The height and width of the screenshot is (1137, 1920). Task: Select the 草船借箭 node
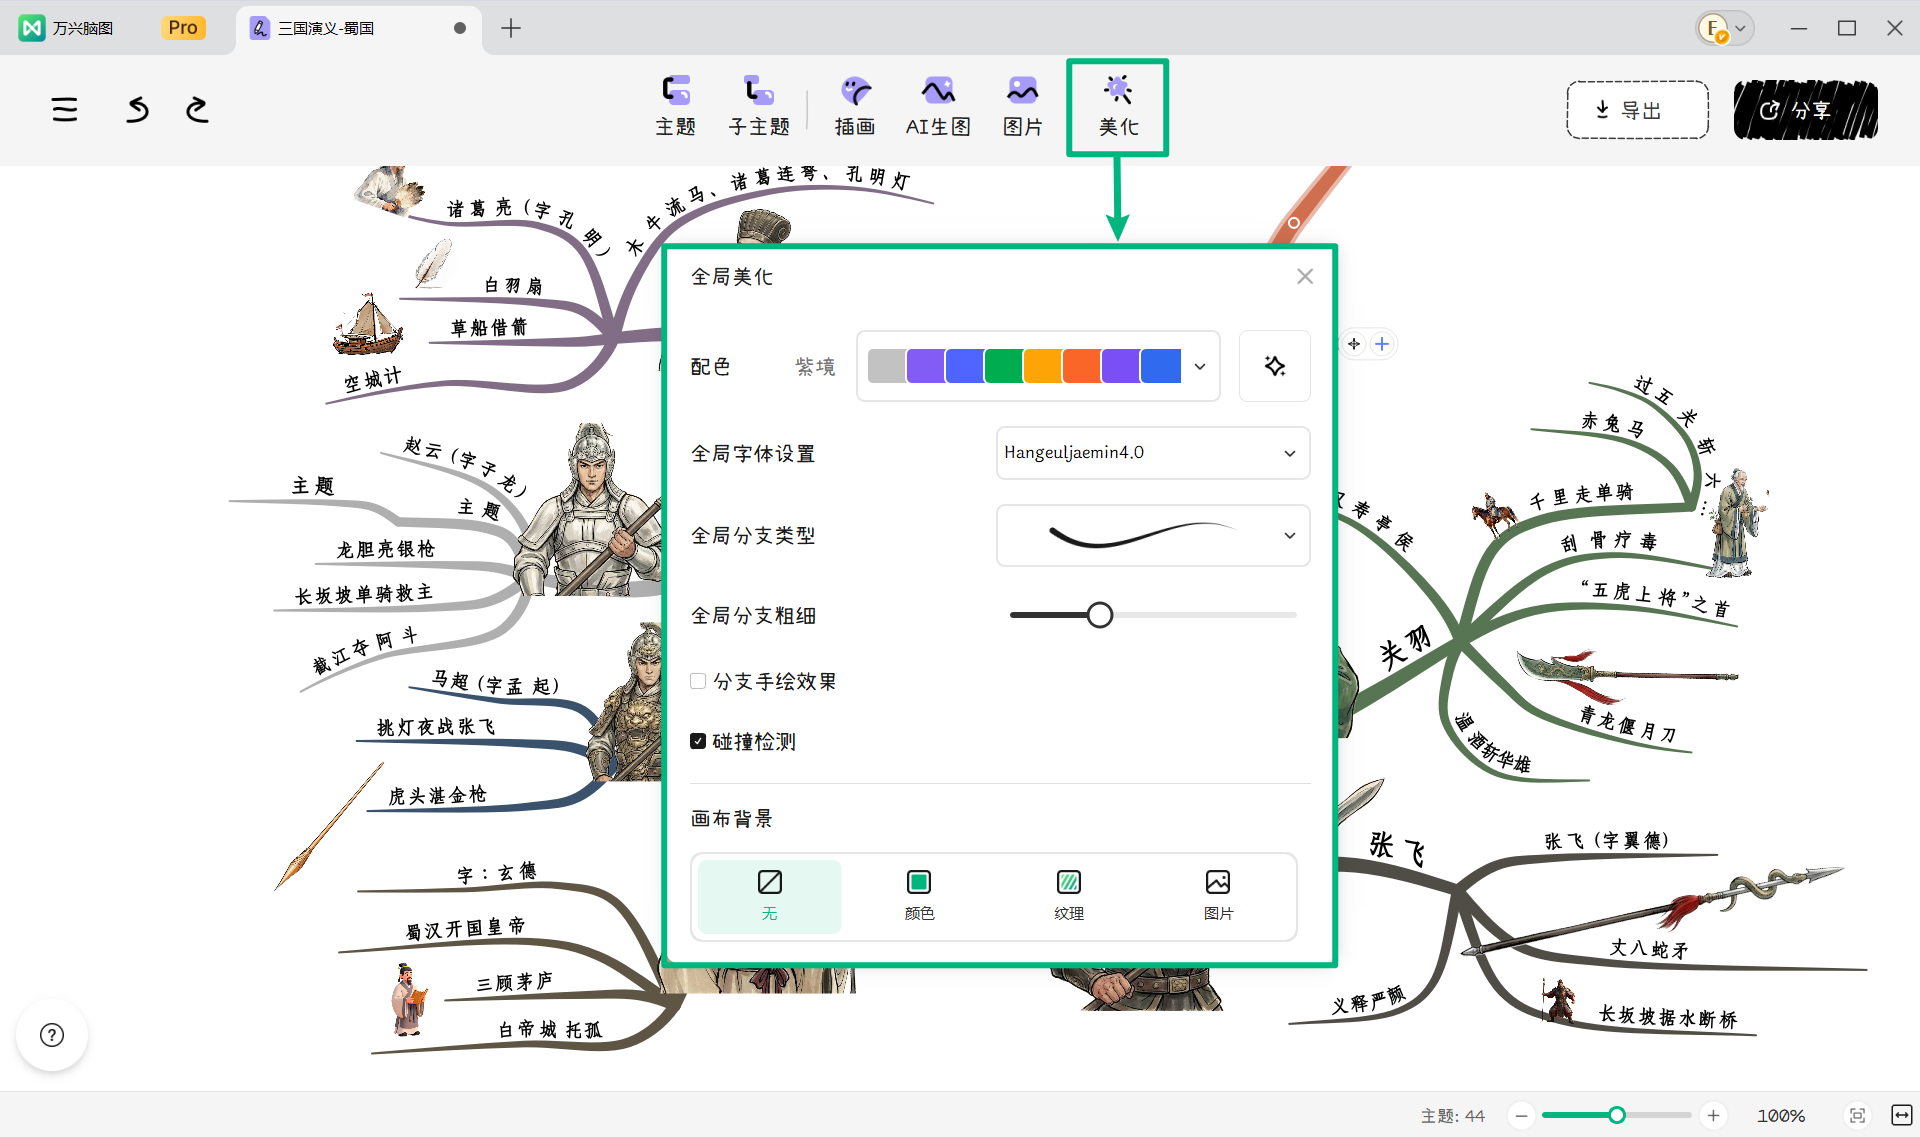click(x=489, y=328)
